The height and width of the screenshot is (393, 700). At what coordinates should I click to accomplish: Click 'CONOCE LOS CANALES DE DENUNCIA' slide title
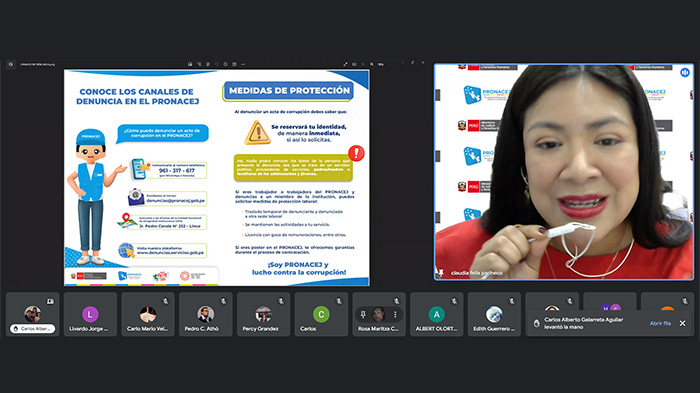coord(137,96)
